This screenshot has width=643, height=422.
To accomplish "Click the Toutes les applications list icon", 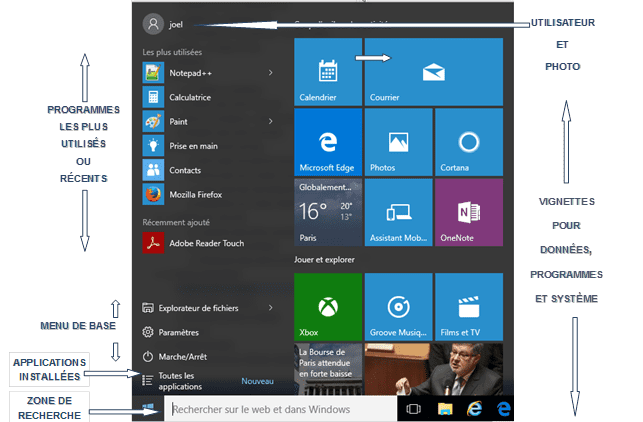I will (148, 381).
